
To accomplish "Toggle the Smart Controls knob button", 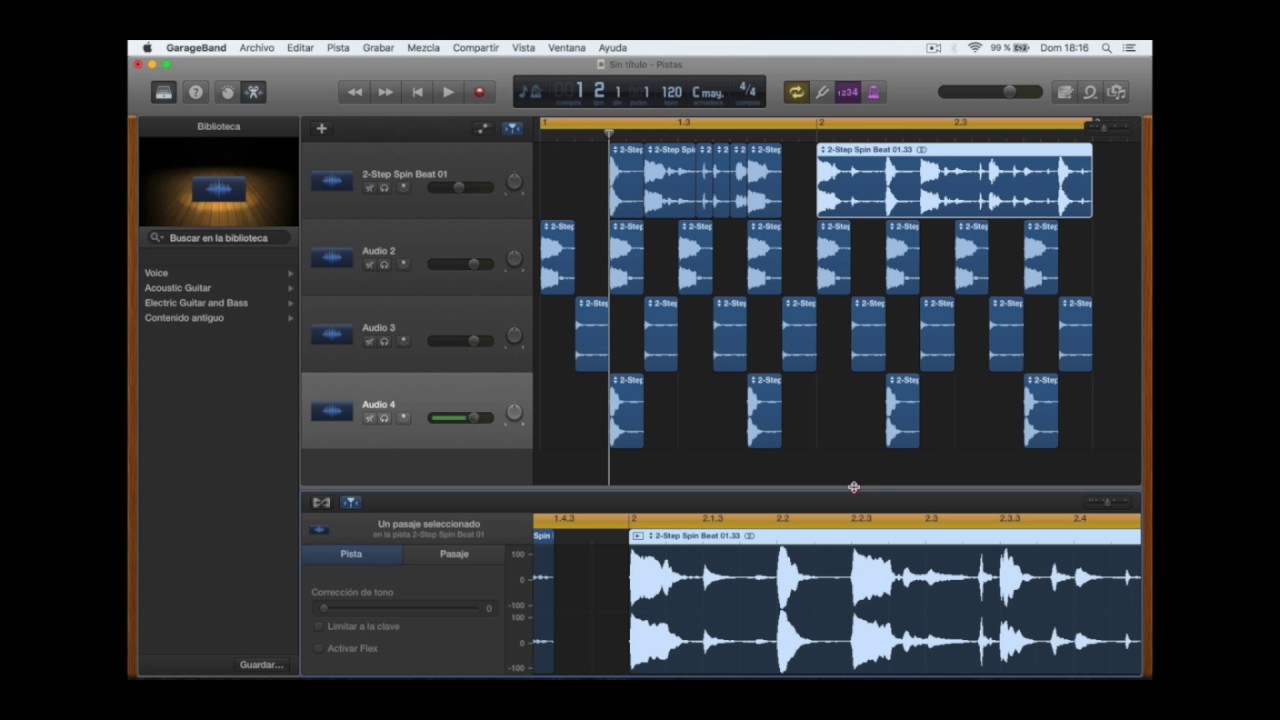I will 227,92.
